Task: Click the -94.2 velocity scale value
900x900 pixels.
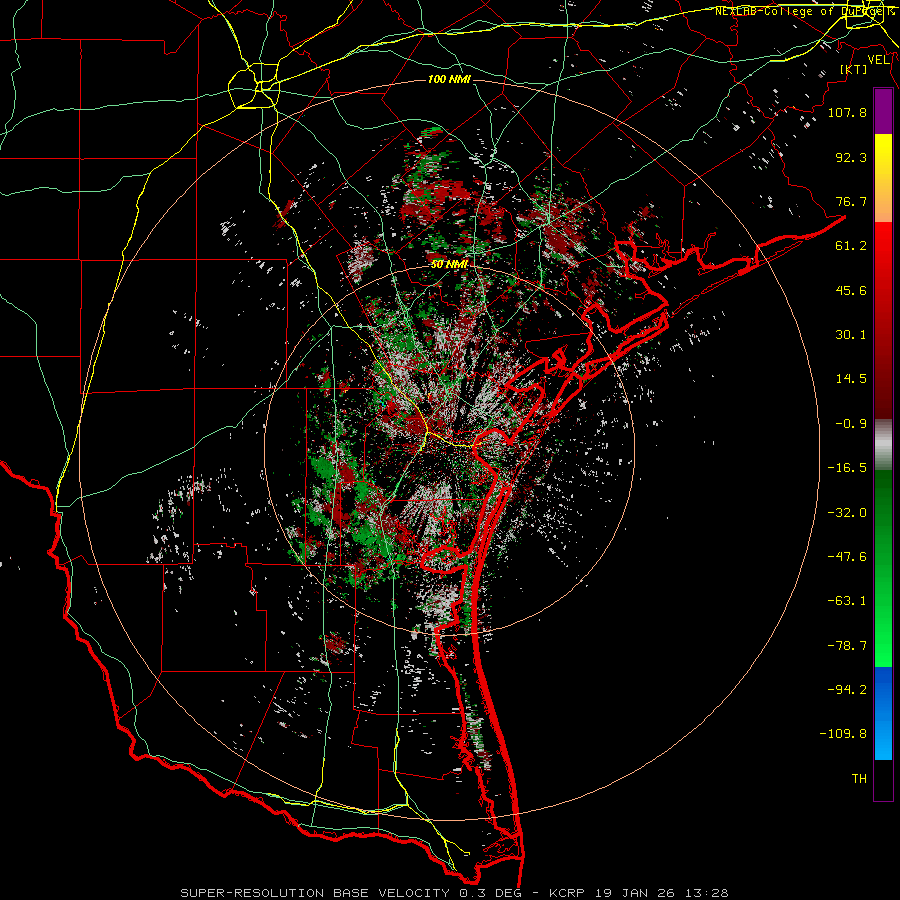Action: (x=847, y=690)
